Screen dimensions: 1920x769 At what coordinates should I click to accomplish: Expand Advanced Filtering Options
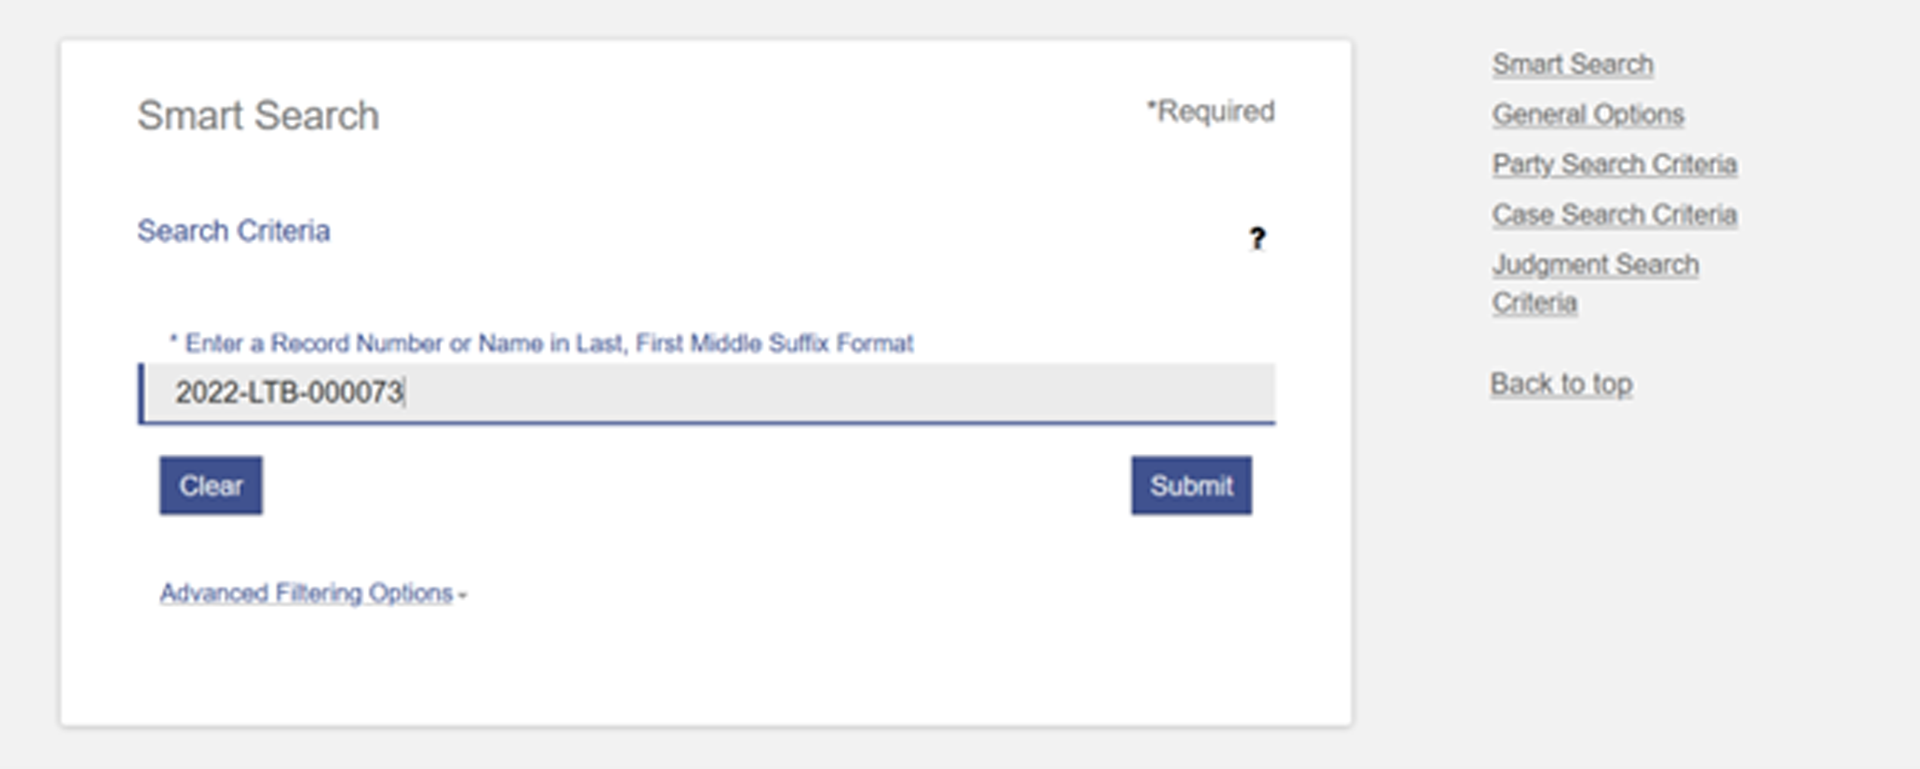tap(306, 593)
